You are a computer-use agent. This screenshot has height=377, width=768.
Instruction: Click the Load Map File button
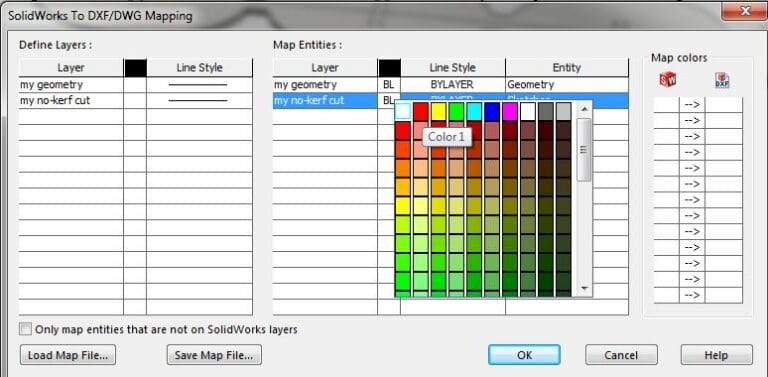[68, 355]
